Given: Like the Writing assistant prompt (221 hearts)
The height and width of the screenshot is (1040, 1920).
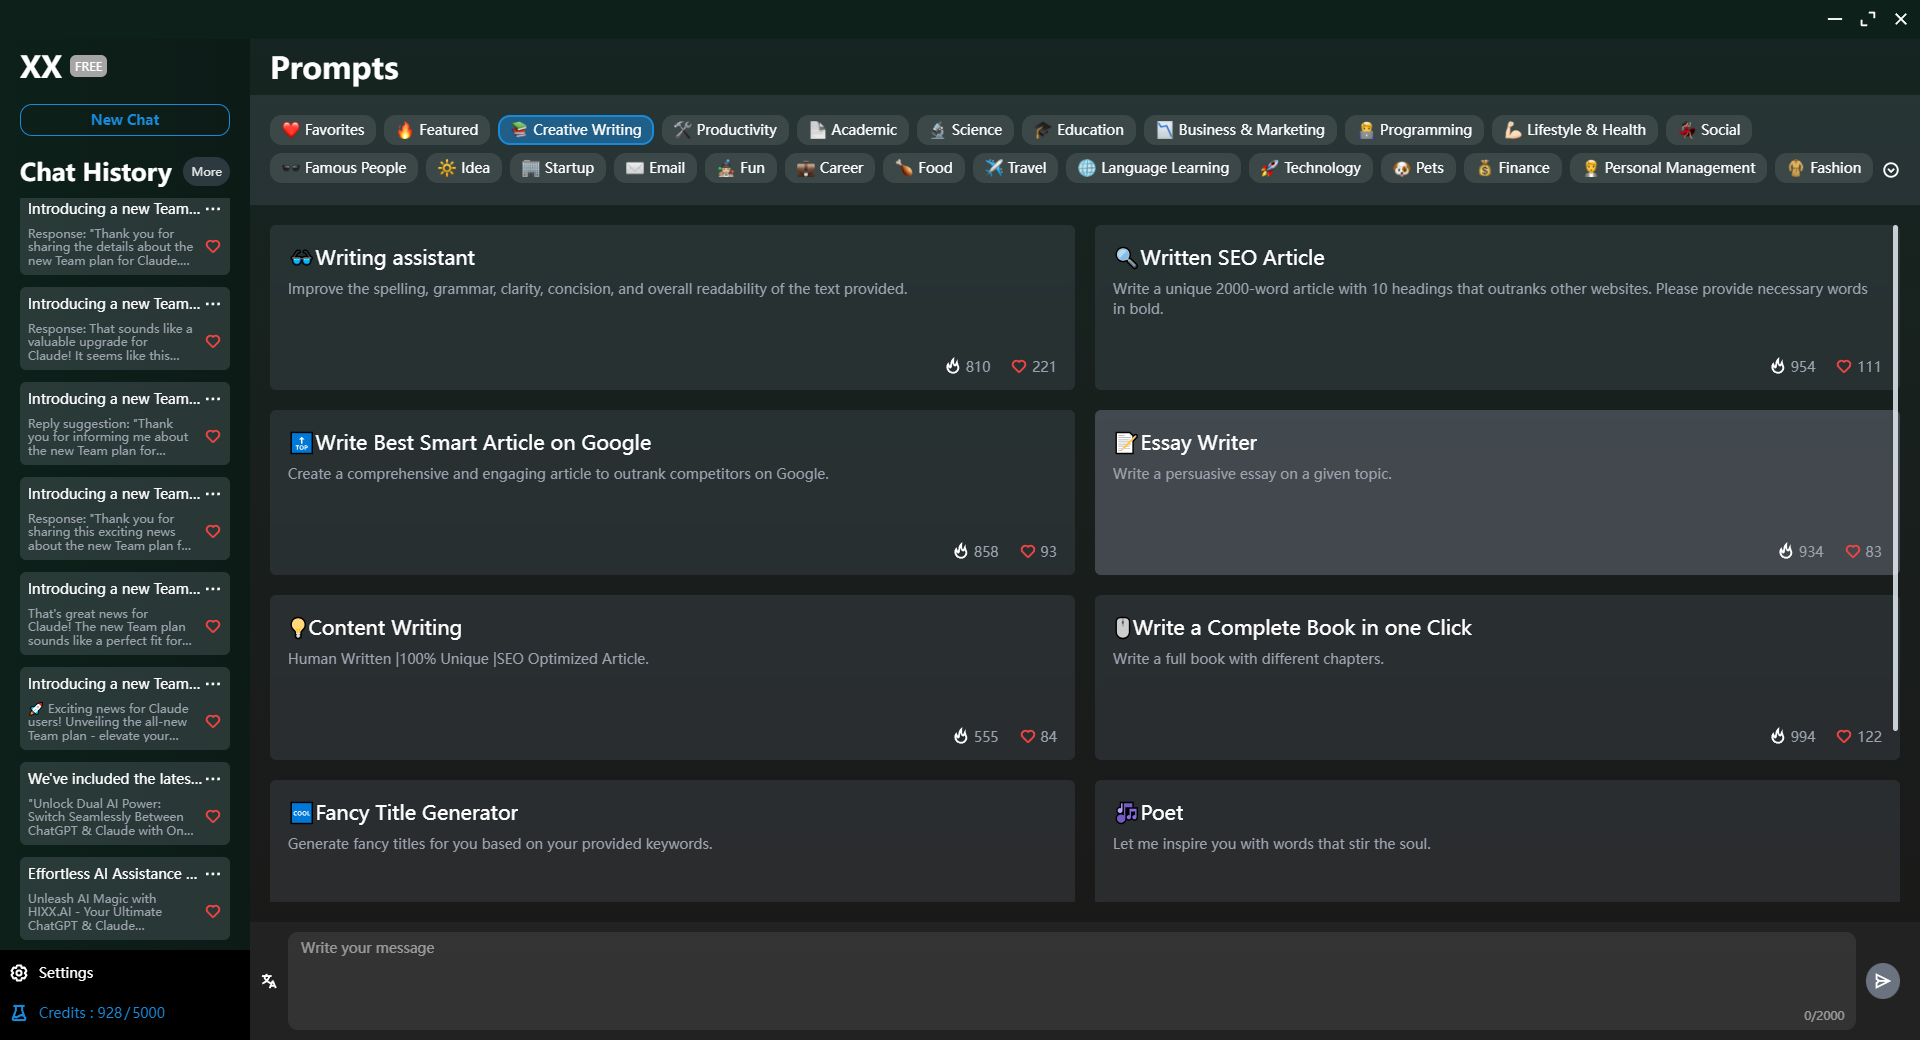Looking at the screenshot, I should pos(1019,366).
